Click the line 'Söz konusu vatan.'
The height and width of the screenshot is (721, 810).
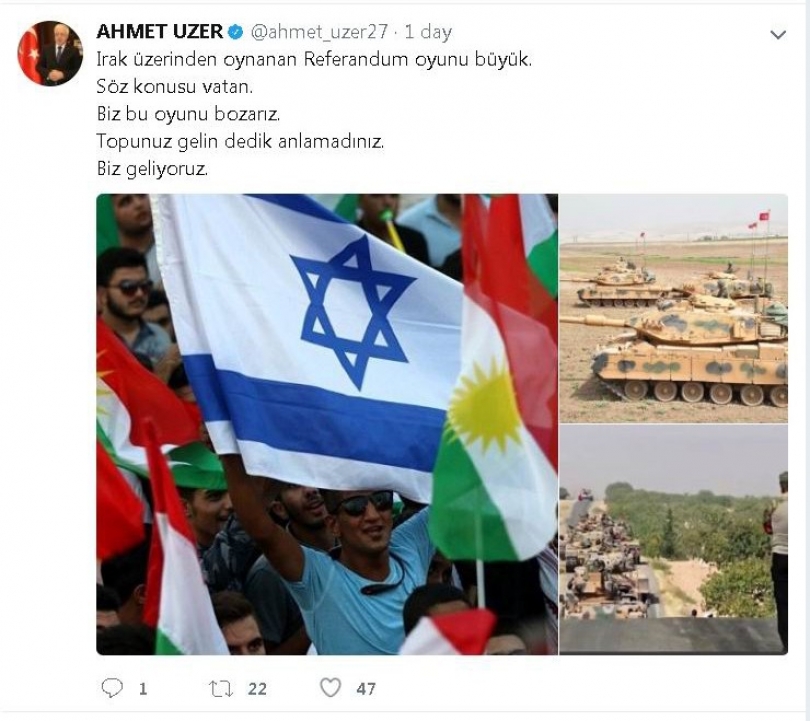[x=175, y=87]
